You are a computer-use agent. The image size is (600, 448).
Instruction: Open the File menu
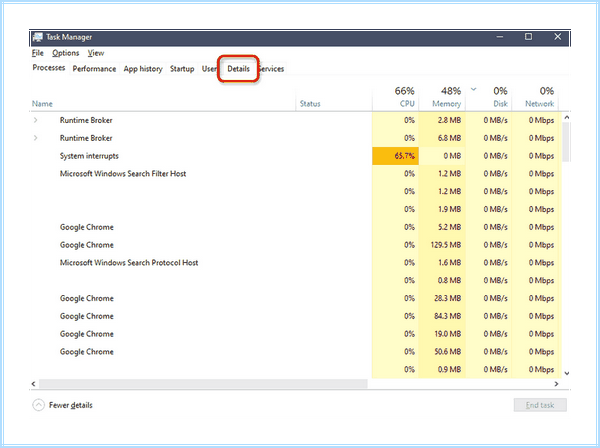(x=38, y=53)
